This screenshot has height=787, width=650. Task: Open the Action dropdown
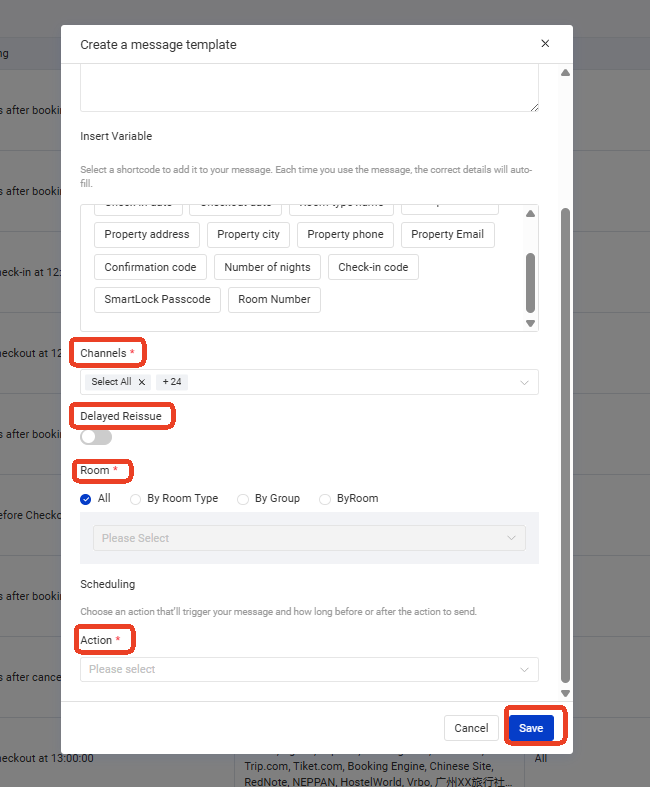click(309, 669)
